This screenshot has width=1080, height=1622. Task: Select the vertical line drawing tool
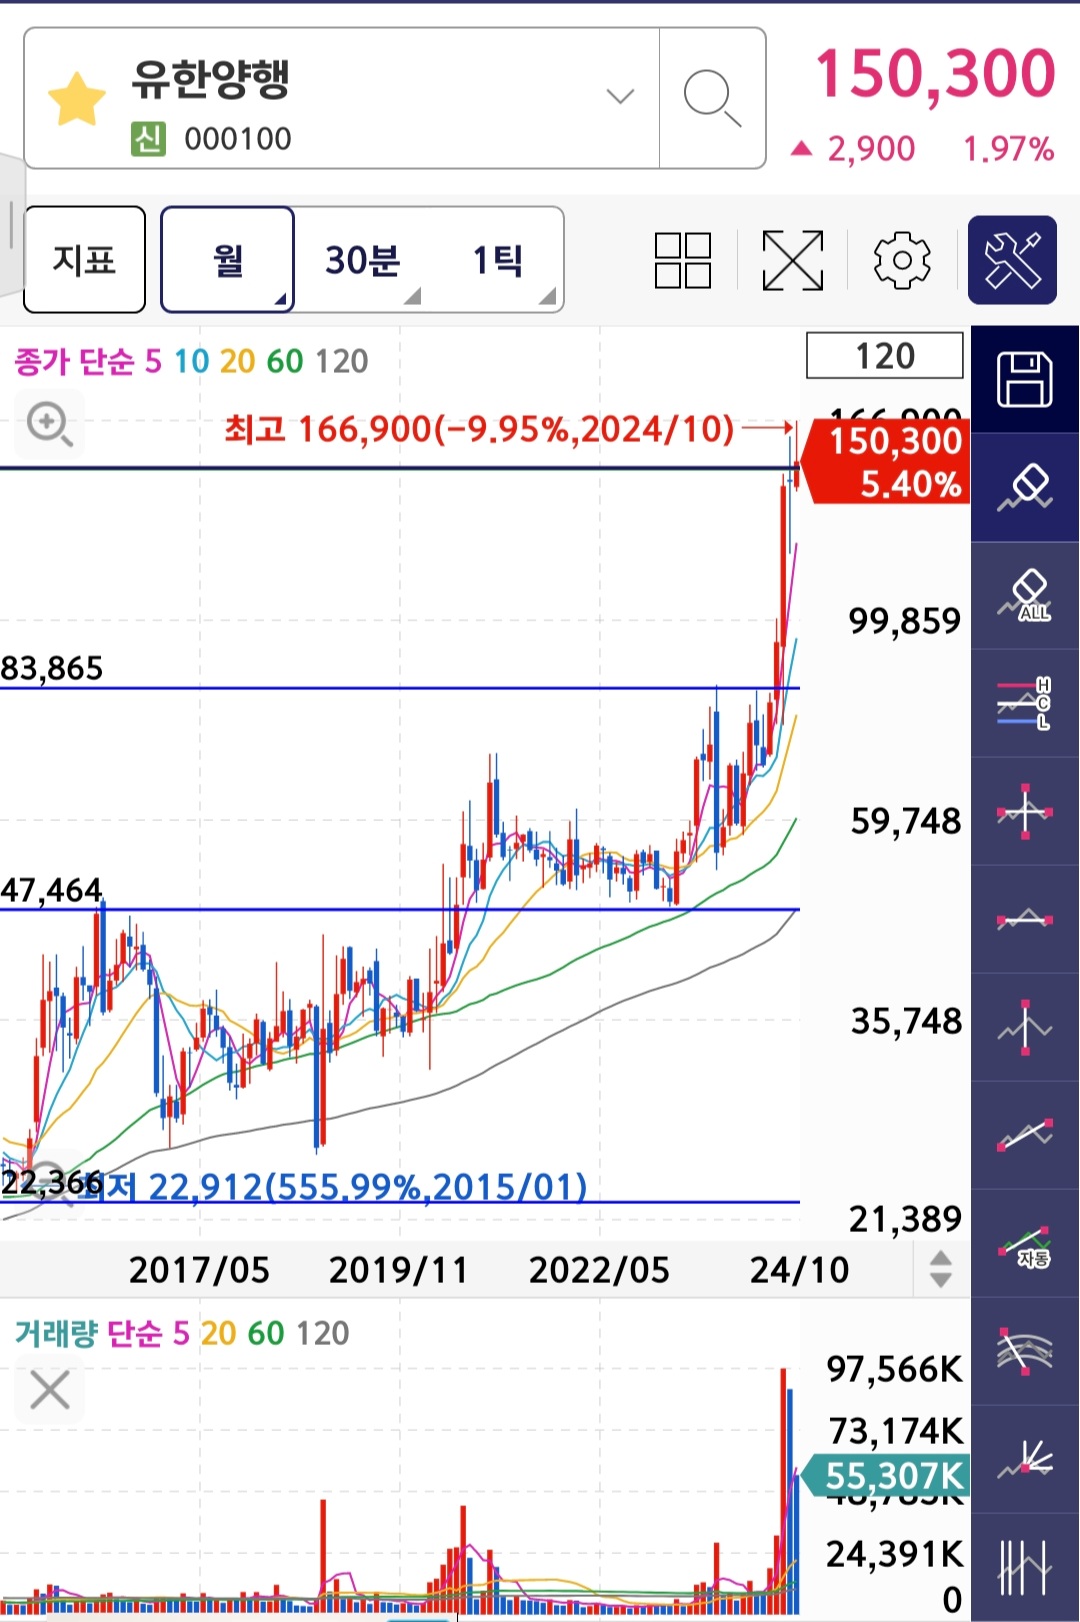tap(1025, 1028)
